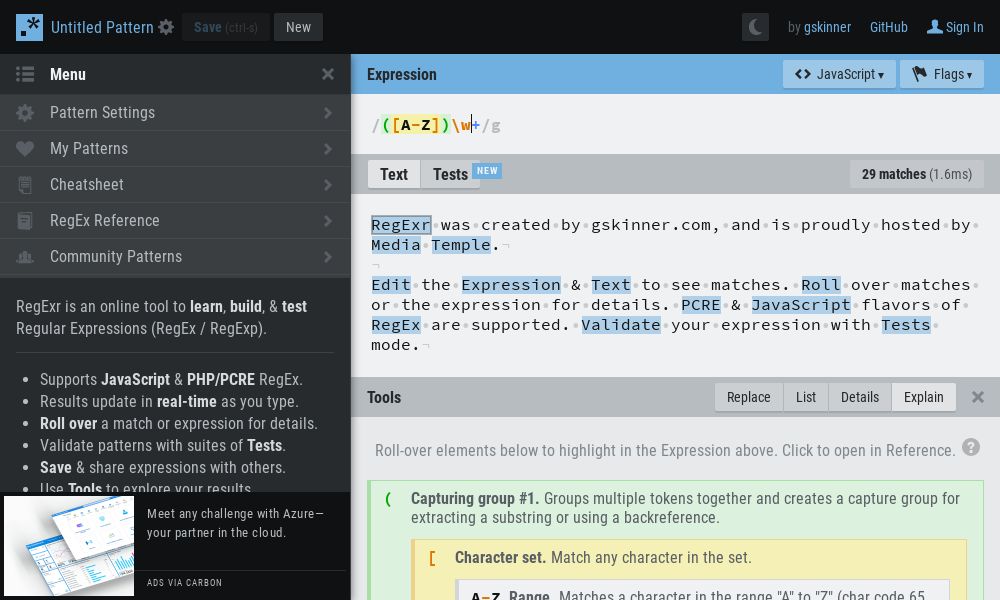This screenshot has width=1000, height=600.
Task: Expand Cheatsheet chevron
Action: click(x=328, y=185)
